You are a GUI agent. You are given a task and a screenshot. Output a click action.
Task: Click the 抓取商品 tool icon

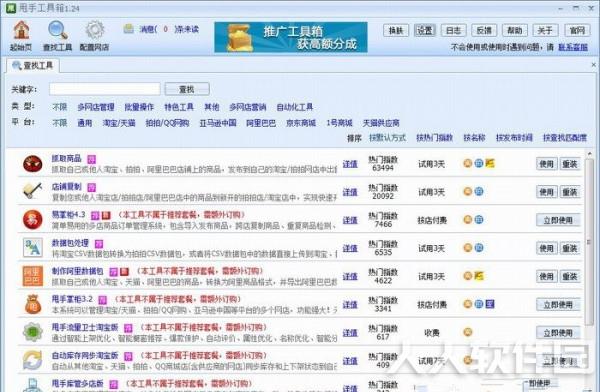pos(33,164)
